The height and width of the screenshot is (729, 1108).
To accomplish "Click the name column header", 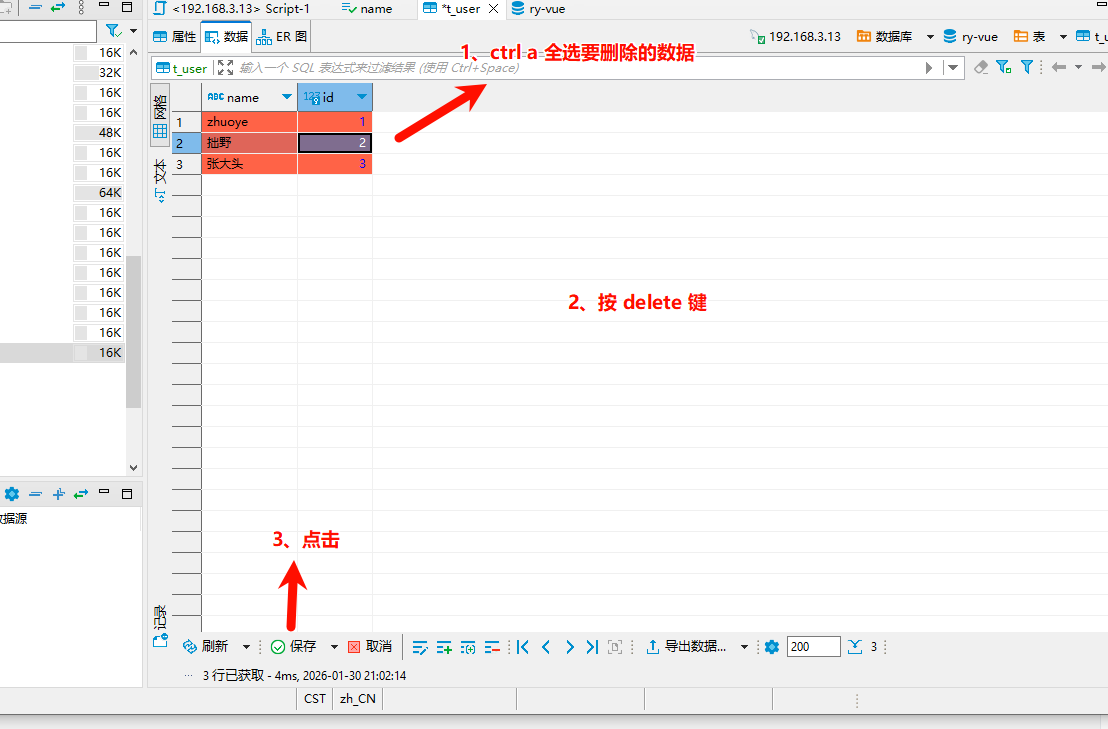I will [249, 97].
